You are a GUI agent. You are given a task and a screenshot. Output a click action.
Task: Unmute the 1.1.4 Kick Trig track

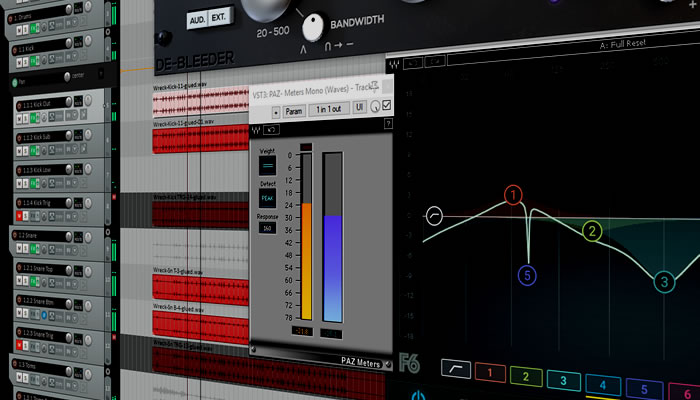point(19,216)
